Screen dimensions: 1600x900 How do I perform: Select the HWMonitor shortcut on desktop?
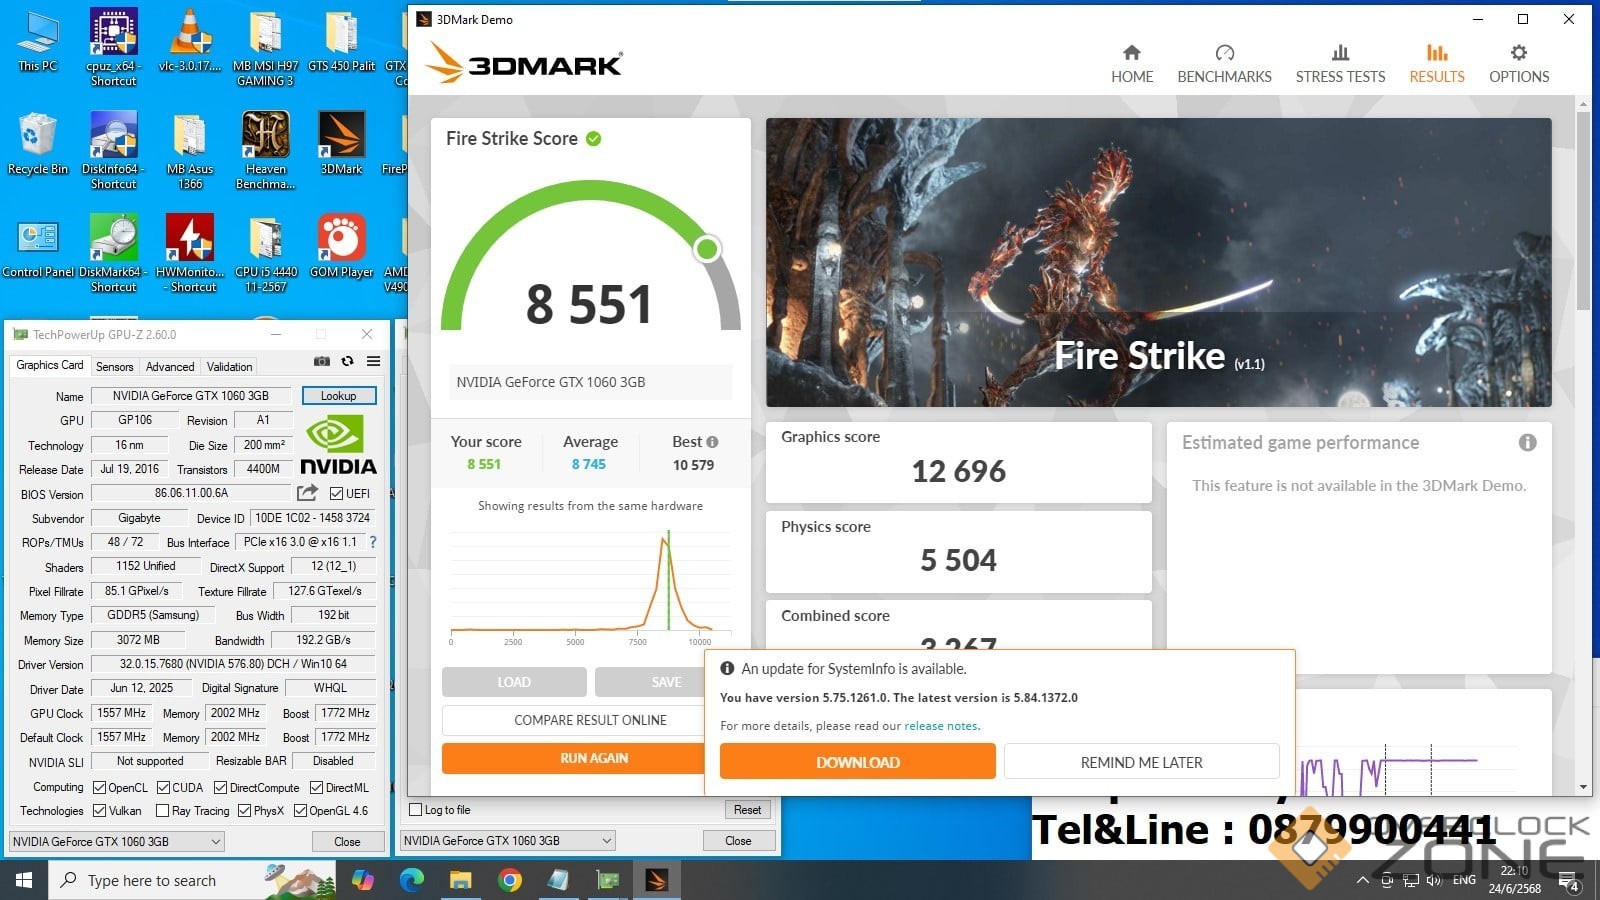[x=190, y=253]
